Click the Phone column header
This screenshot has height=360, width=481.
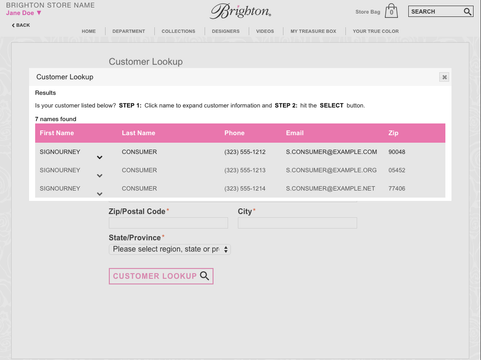pyautogui.click(x=234, y=133)
